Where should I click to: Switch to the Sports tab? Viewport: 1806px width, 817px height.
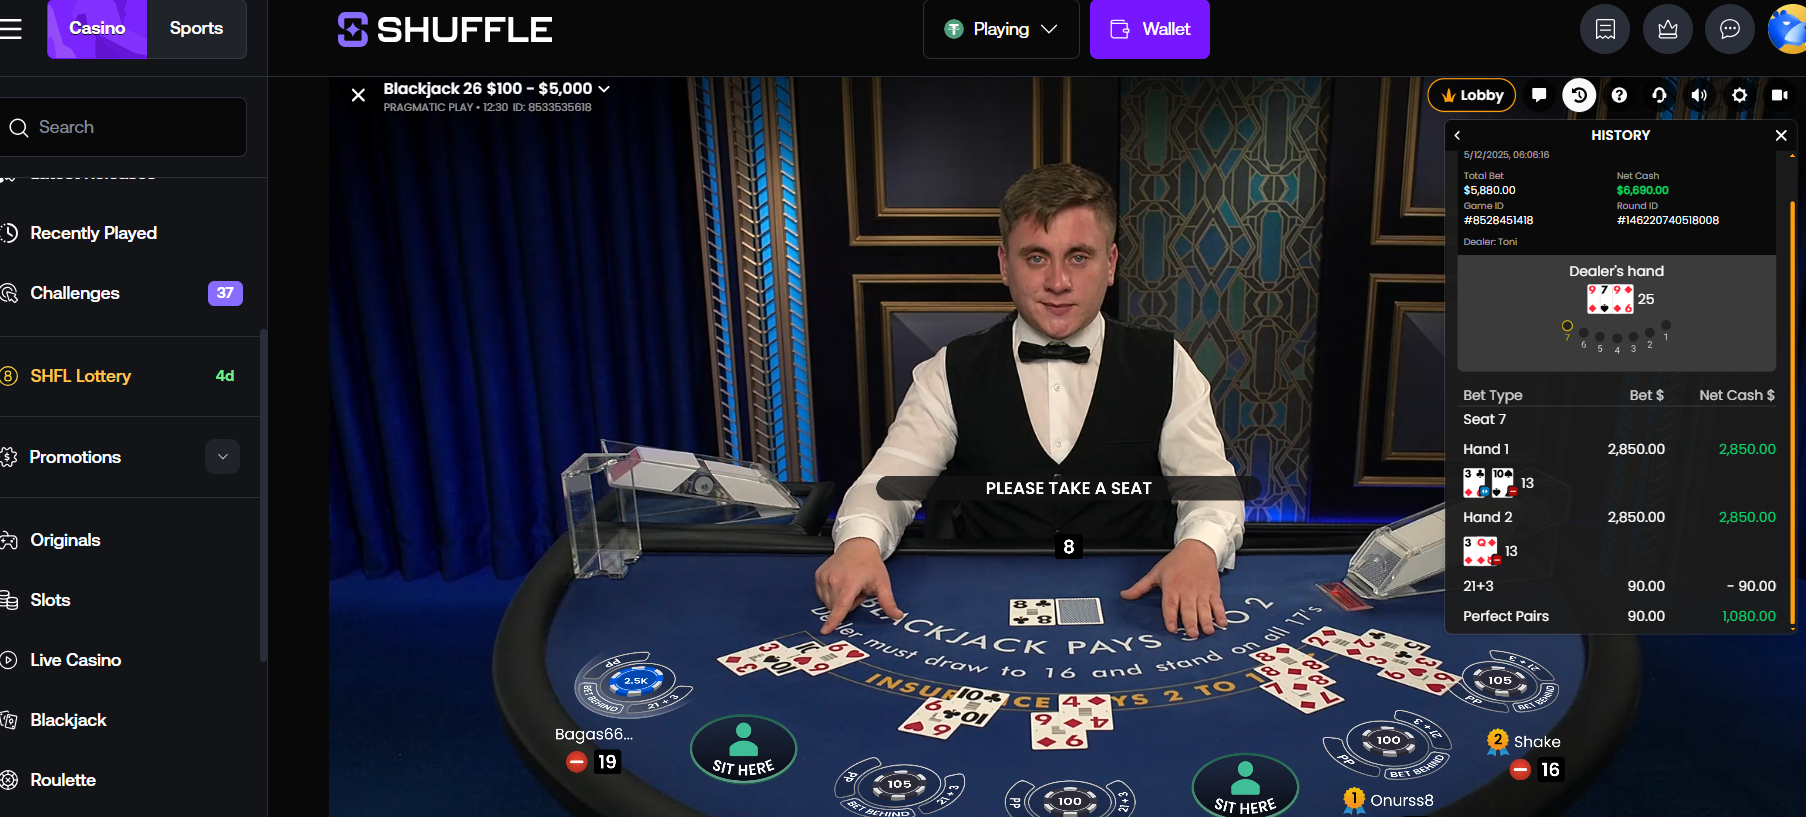click(x=196, y=29)
